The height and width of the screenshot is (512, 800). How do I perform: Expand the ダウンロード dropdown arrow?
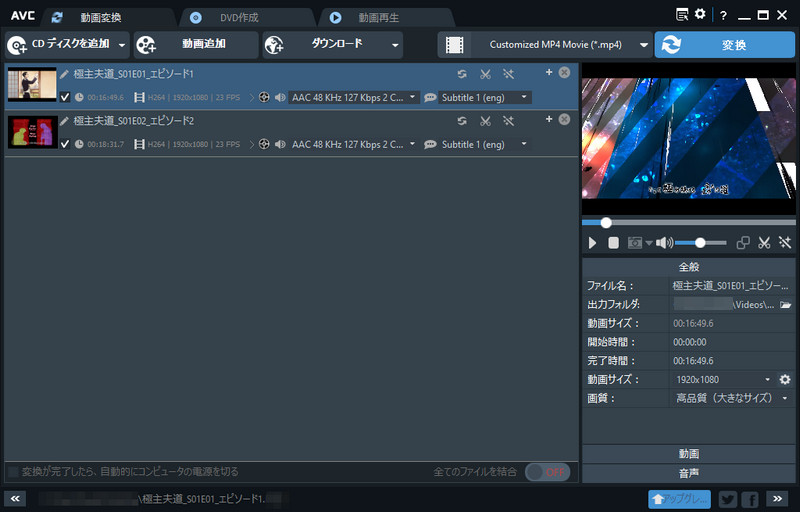click(395, 45)
